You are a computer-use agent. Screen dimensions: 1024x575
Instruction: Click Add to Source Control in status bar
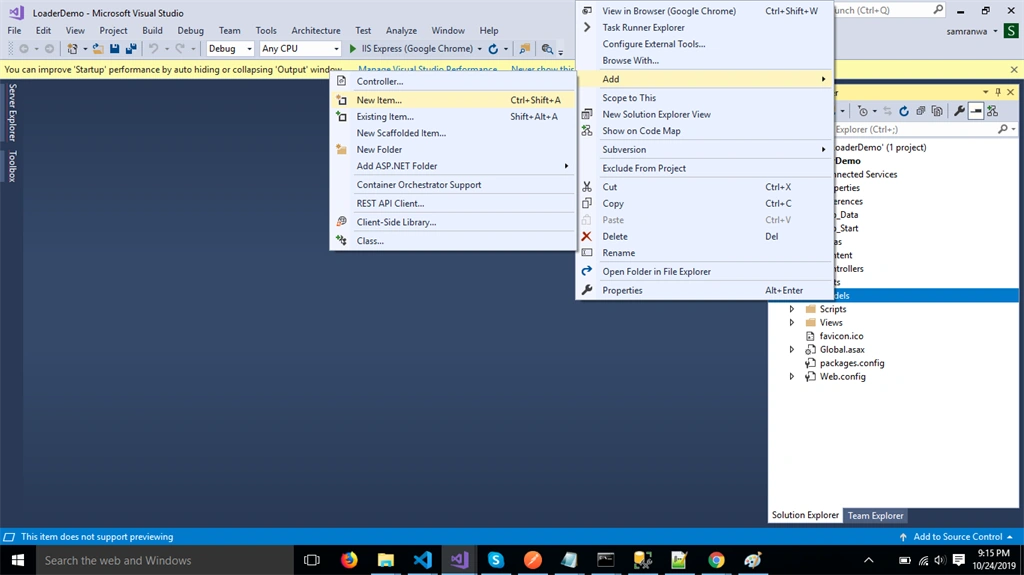[x=957, y=537]
